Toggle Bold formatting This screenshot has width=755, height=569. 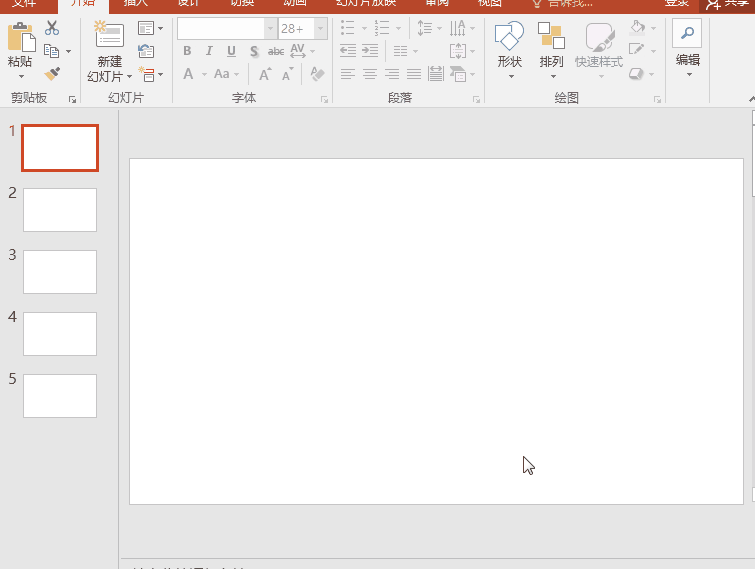coord(187,51)
